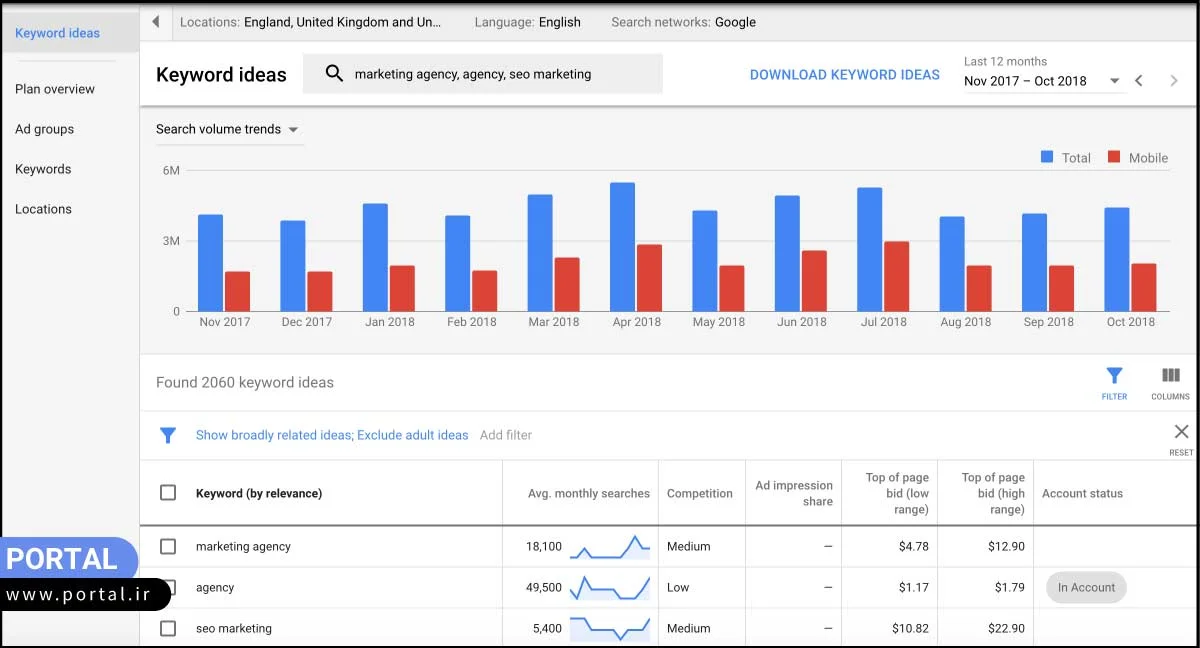Go to previous date range with back arrow

1139,80
